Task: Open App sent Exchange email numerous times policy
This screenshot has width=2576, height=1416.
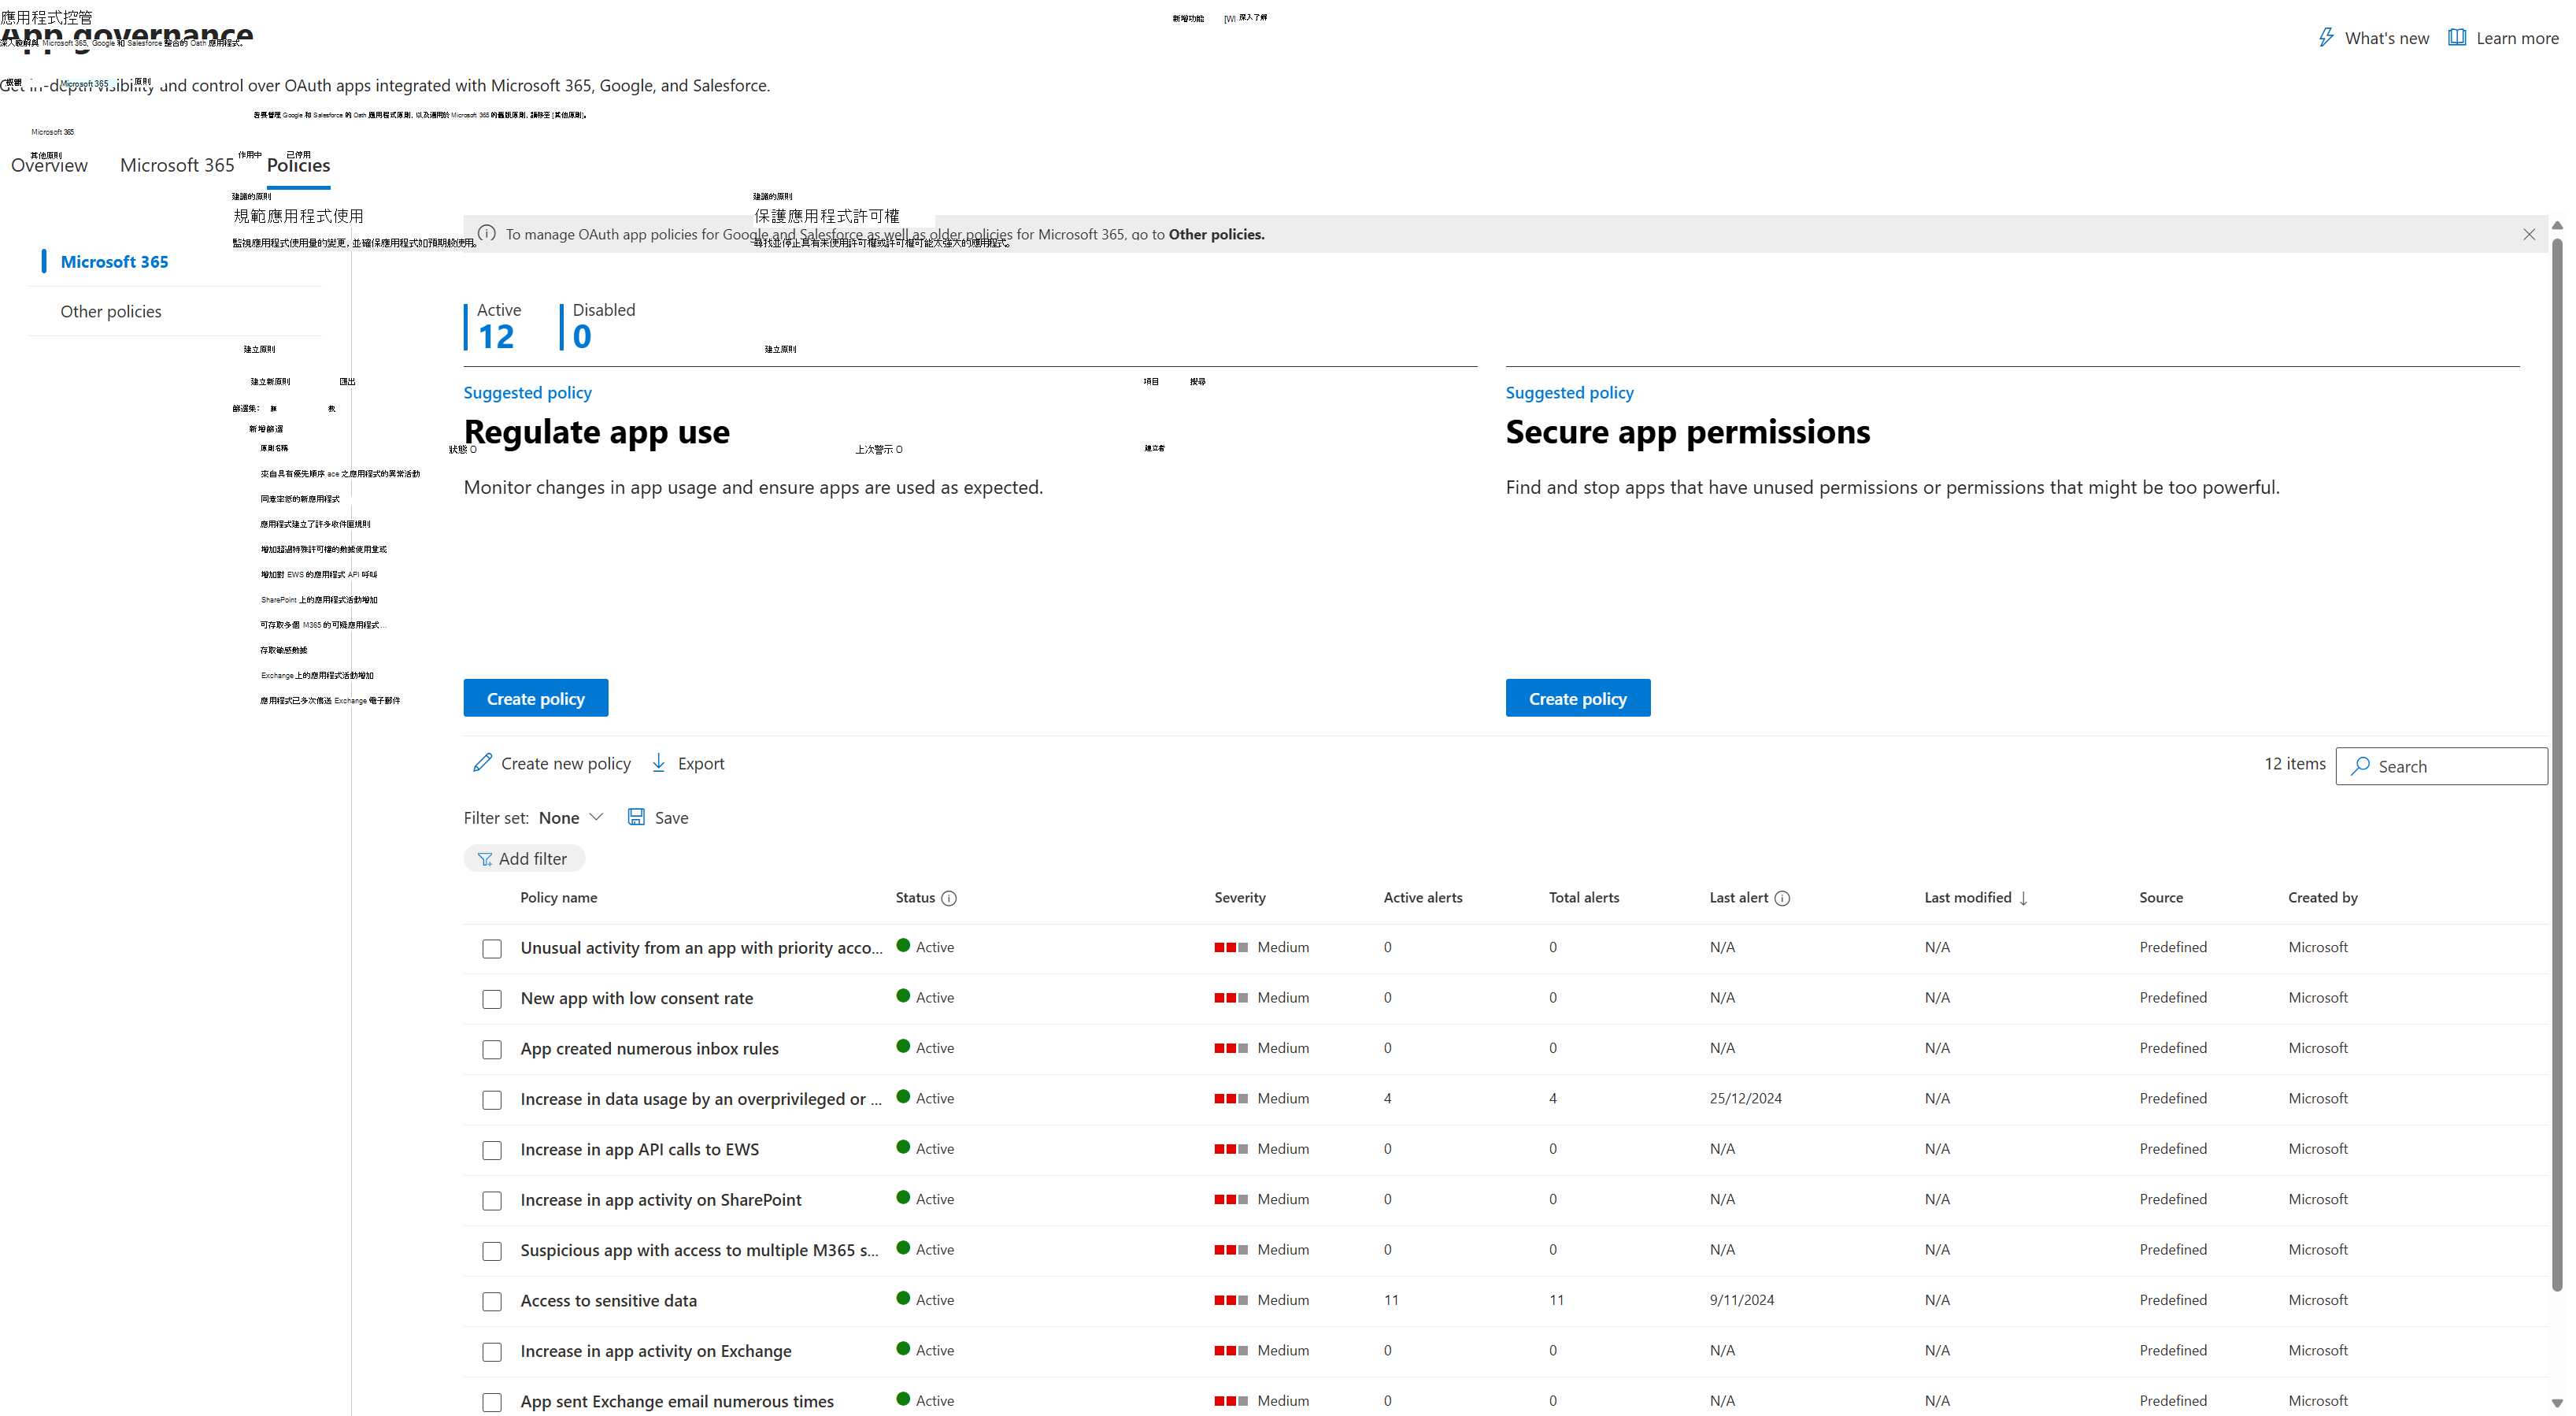Action: point(677,1402)
